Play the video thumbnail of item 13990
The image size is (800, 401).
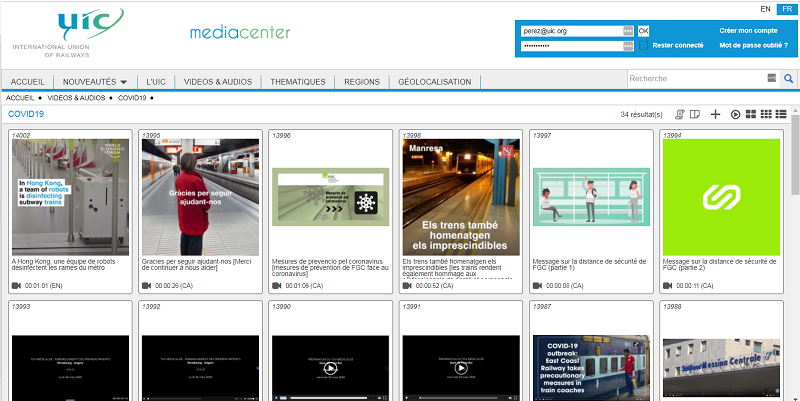coord(331,368)
